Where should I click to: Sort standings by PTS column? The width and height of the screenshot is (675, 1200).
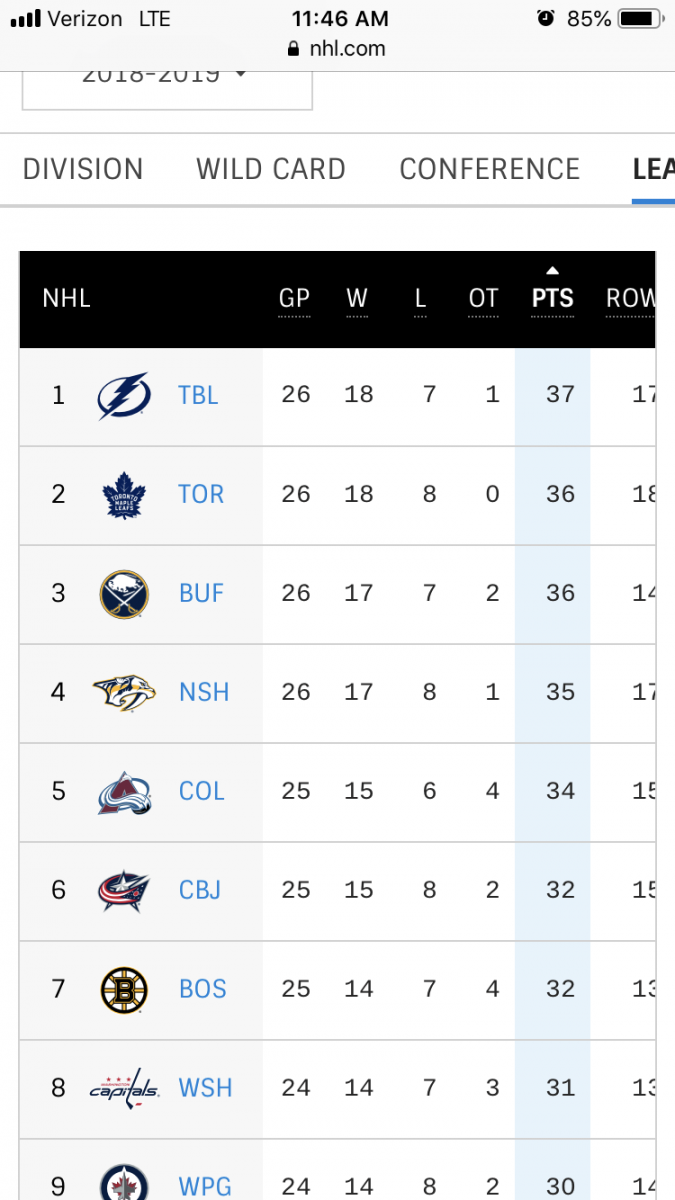(x=553, y=297)
